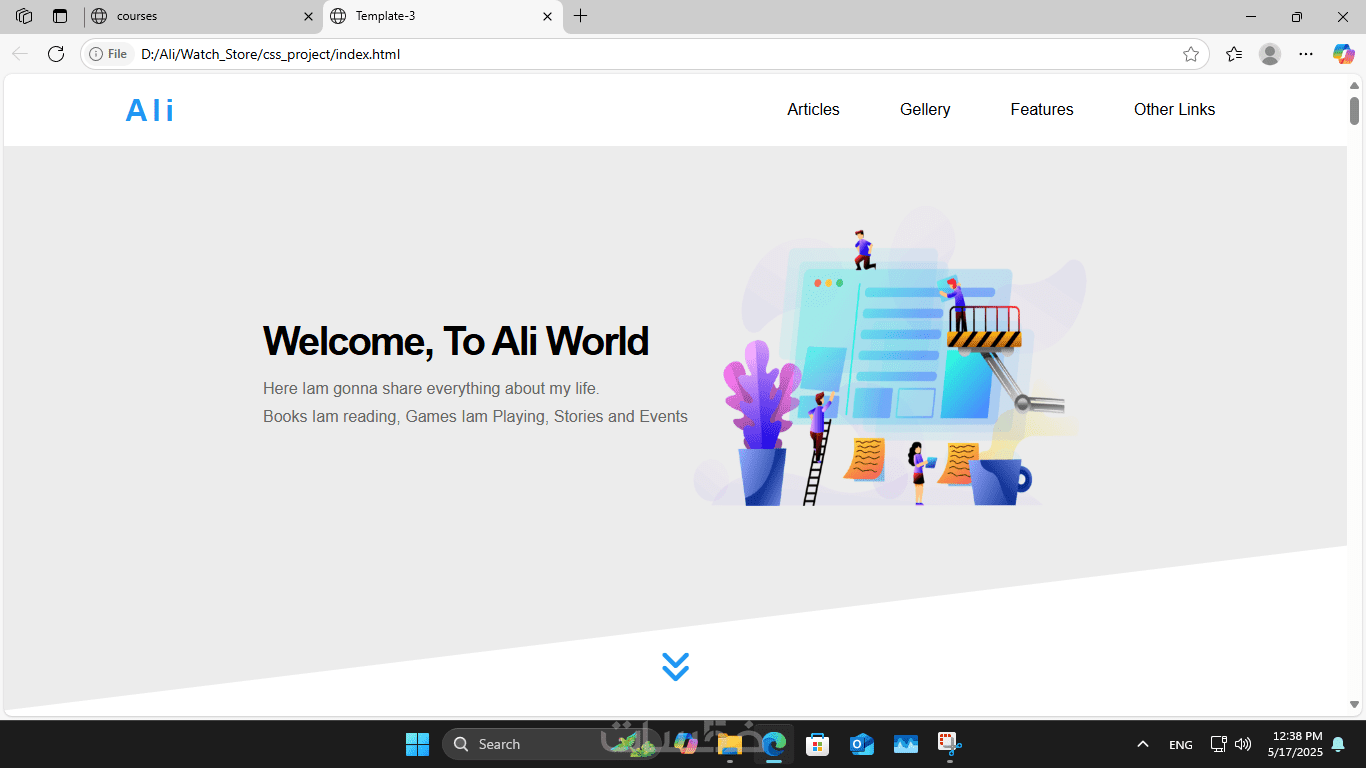Image resolution: width=1366 pixels, height=768 pixels.
Task: Open the Edge workspaces icon
Action: pyautogui.click(x=24, y=16)
